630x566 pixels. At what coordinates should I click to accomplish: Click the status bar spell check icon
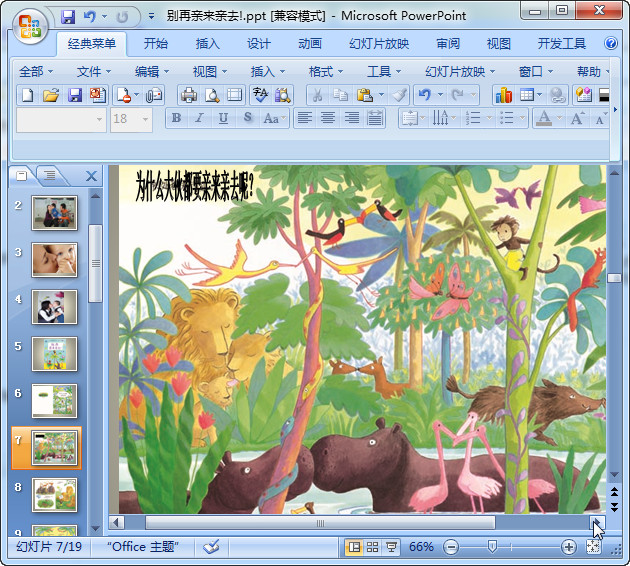pyautogui.click(x=211, y=547)
